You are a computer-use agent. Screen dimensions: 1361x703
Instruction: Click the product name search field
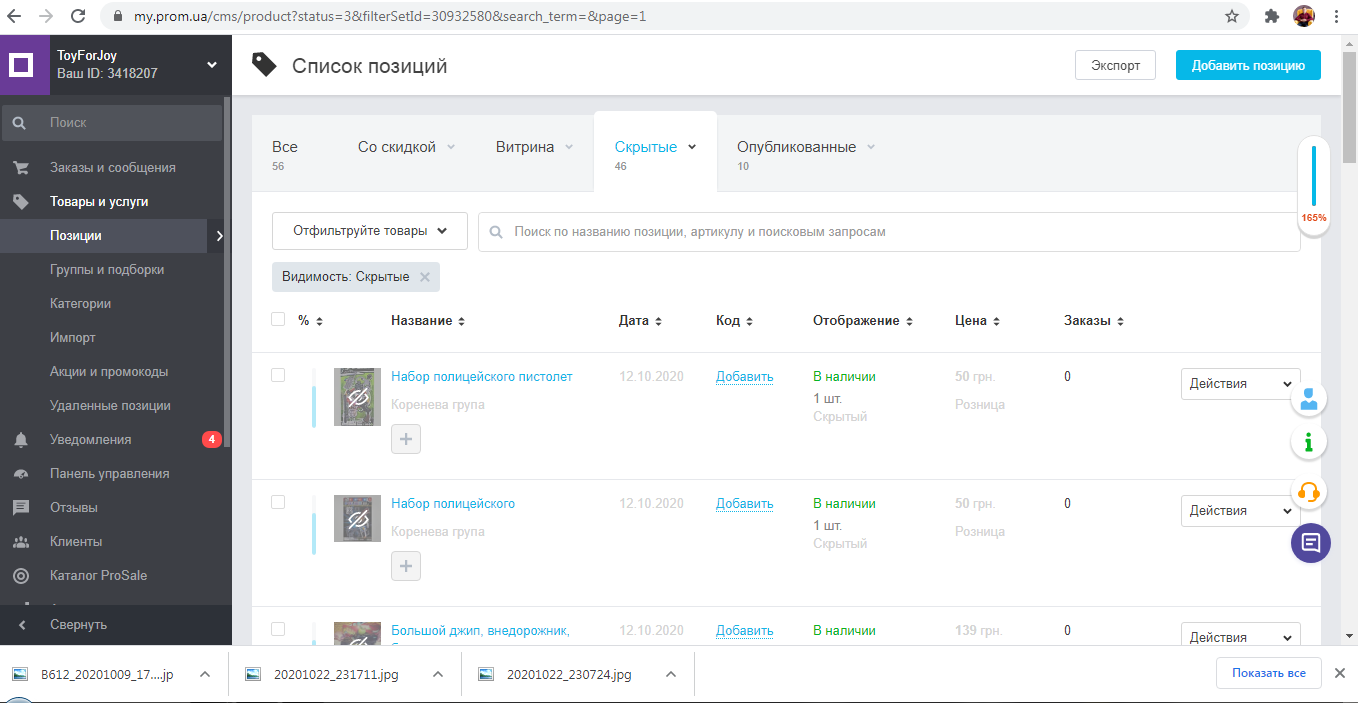pos(889,231)
